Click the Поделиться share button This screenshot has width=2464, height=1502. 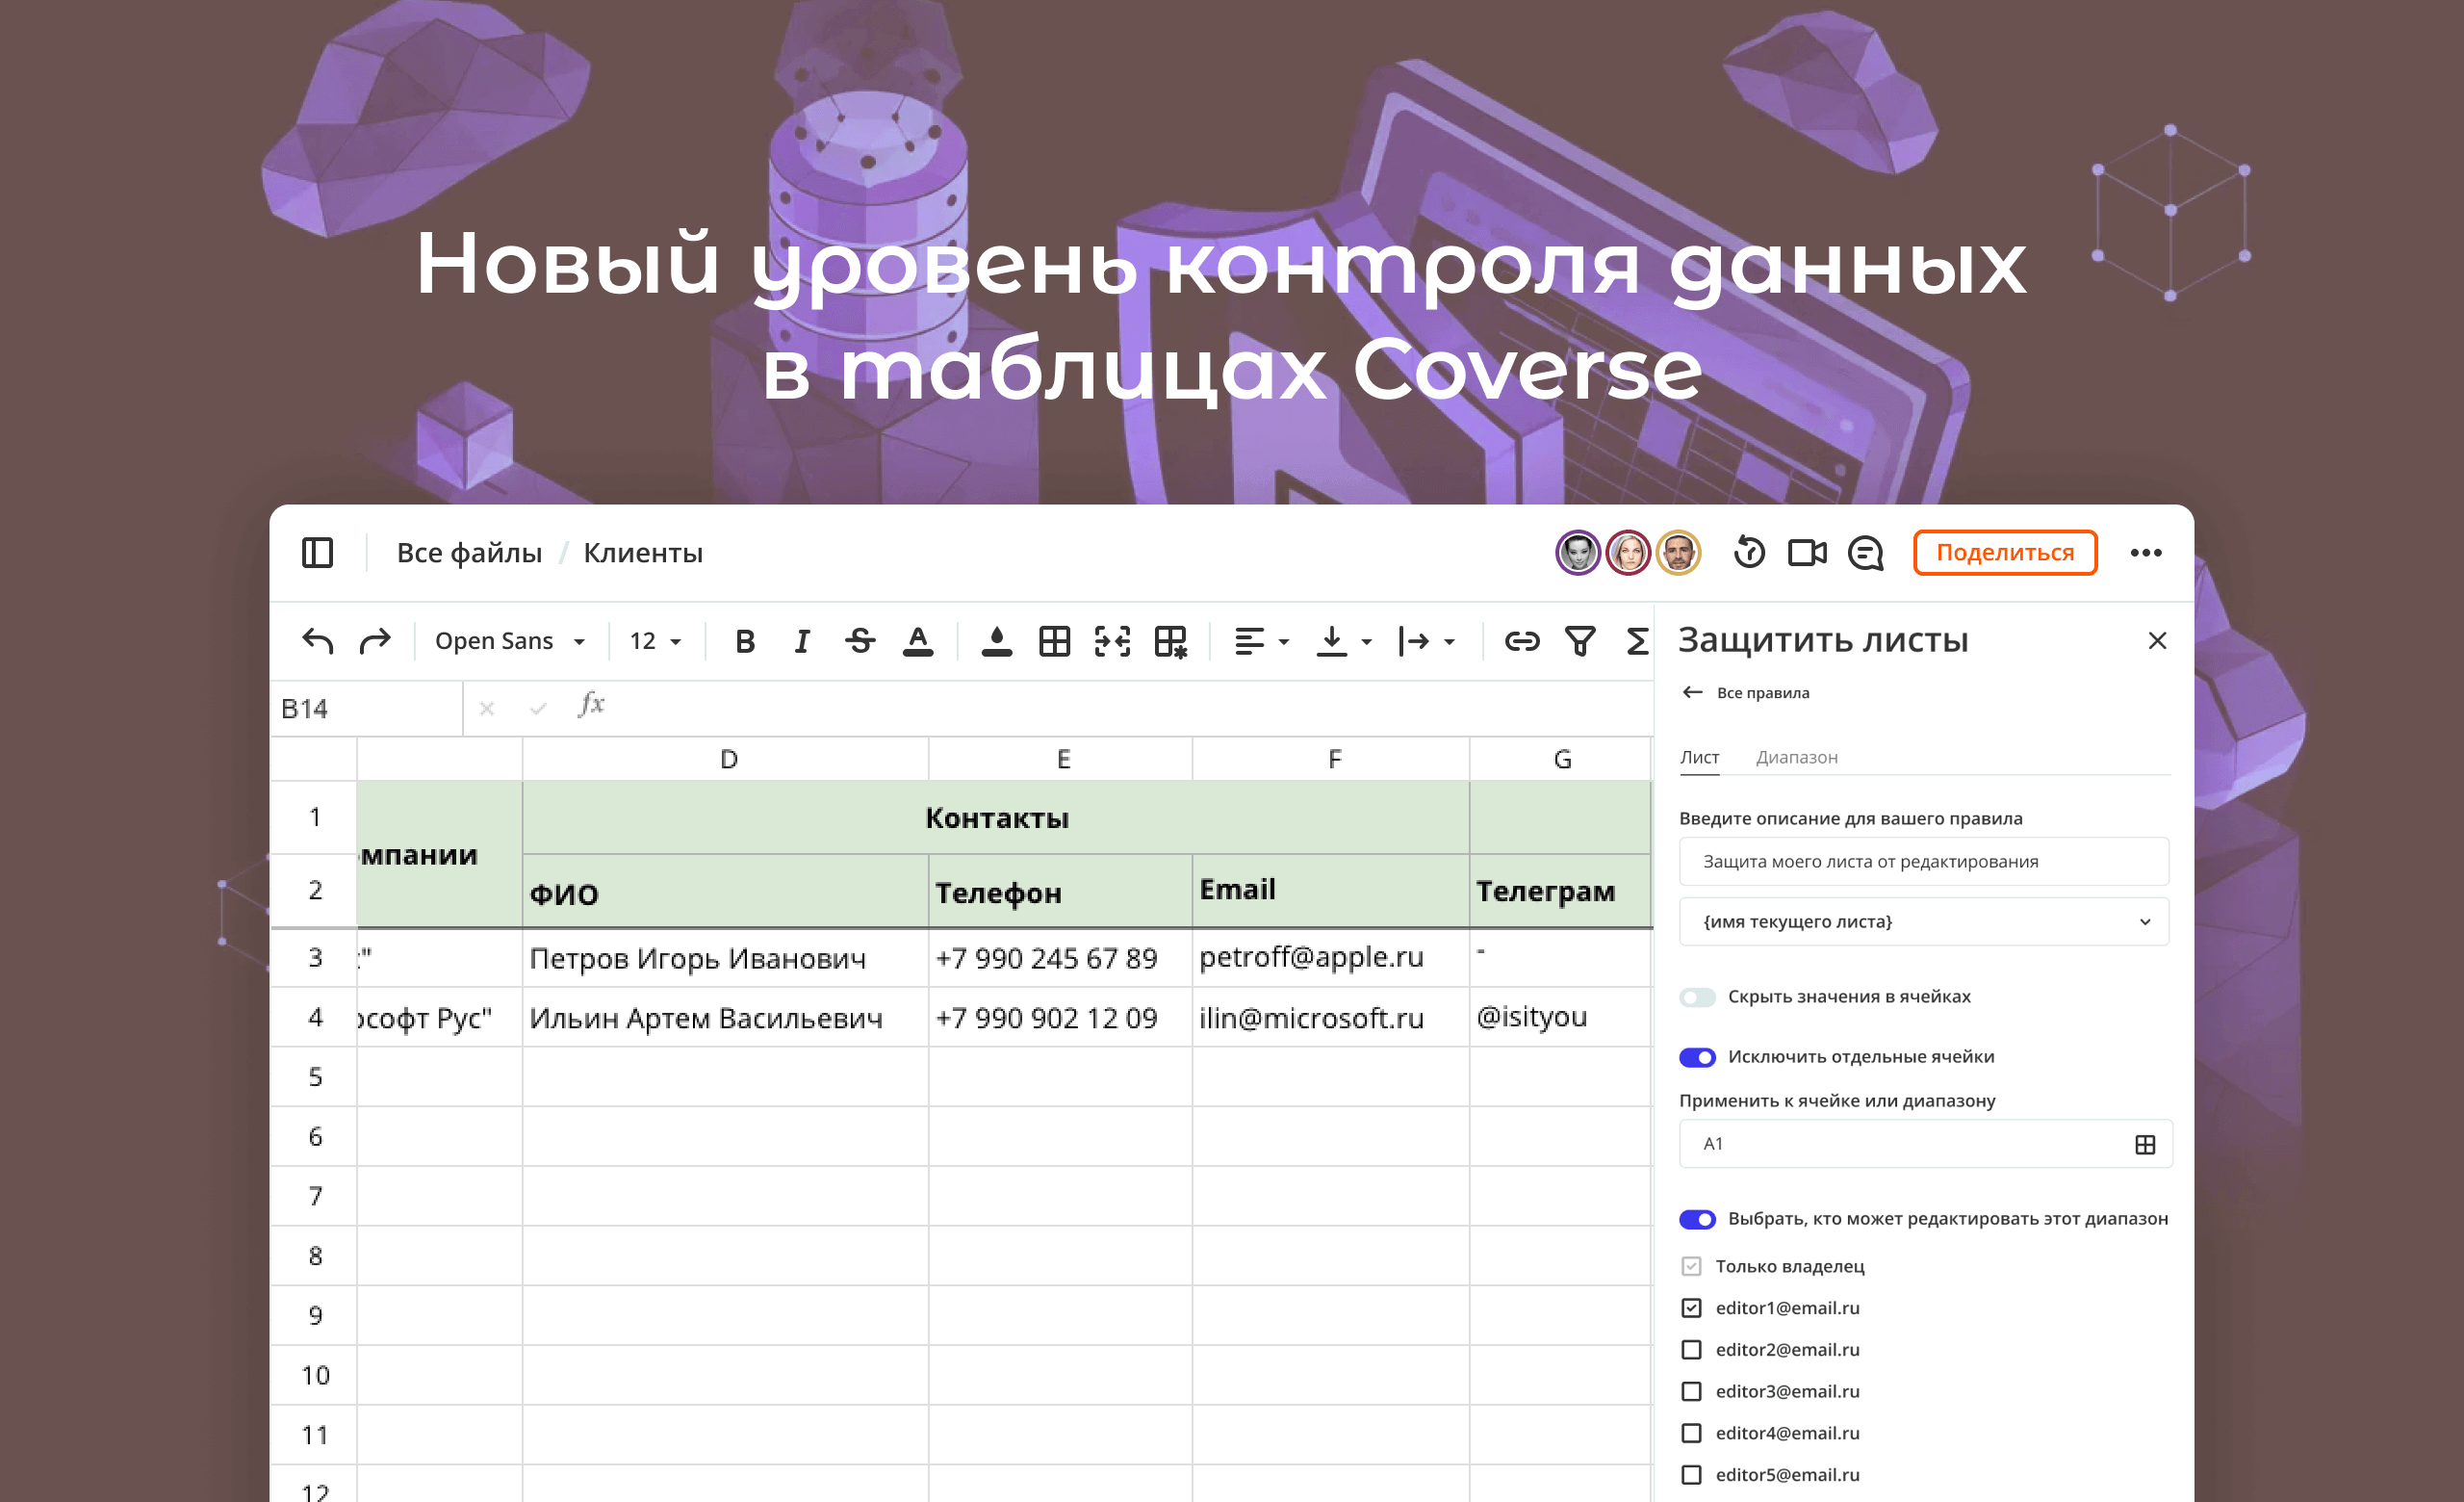(x=2004, y=552)
